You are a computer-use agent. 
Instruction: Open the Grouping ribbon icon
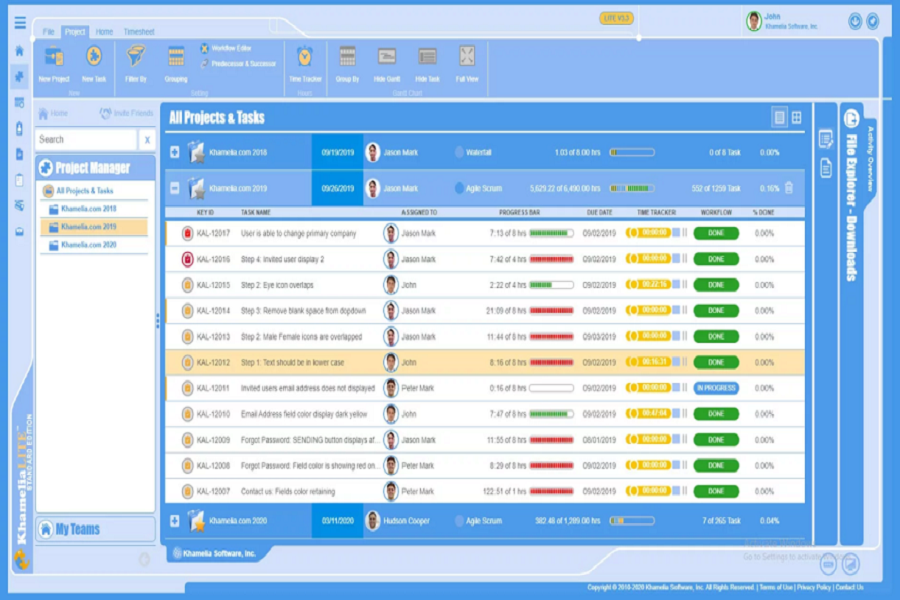pos(176,56)
